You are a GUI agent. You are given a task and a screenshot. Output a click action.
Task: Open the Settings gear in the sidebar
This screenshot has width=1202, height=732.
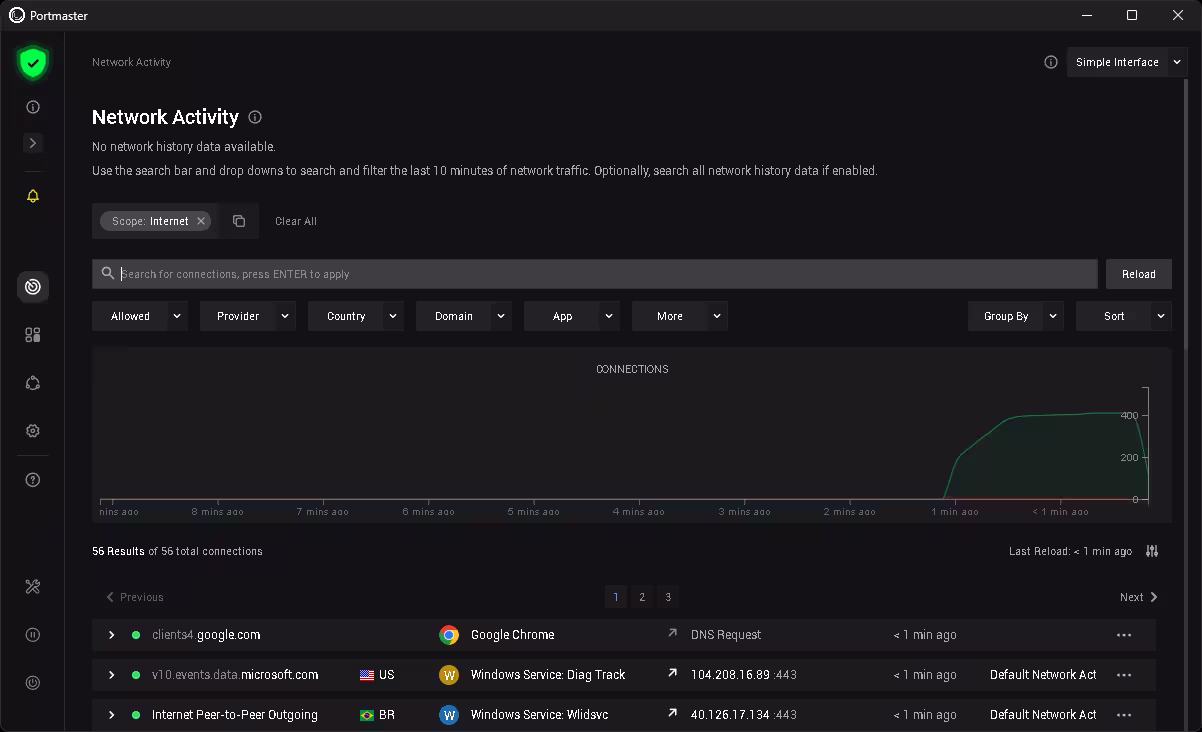(x=33, y=431)
